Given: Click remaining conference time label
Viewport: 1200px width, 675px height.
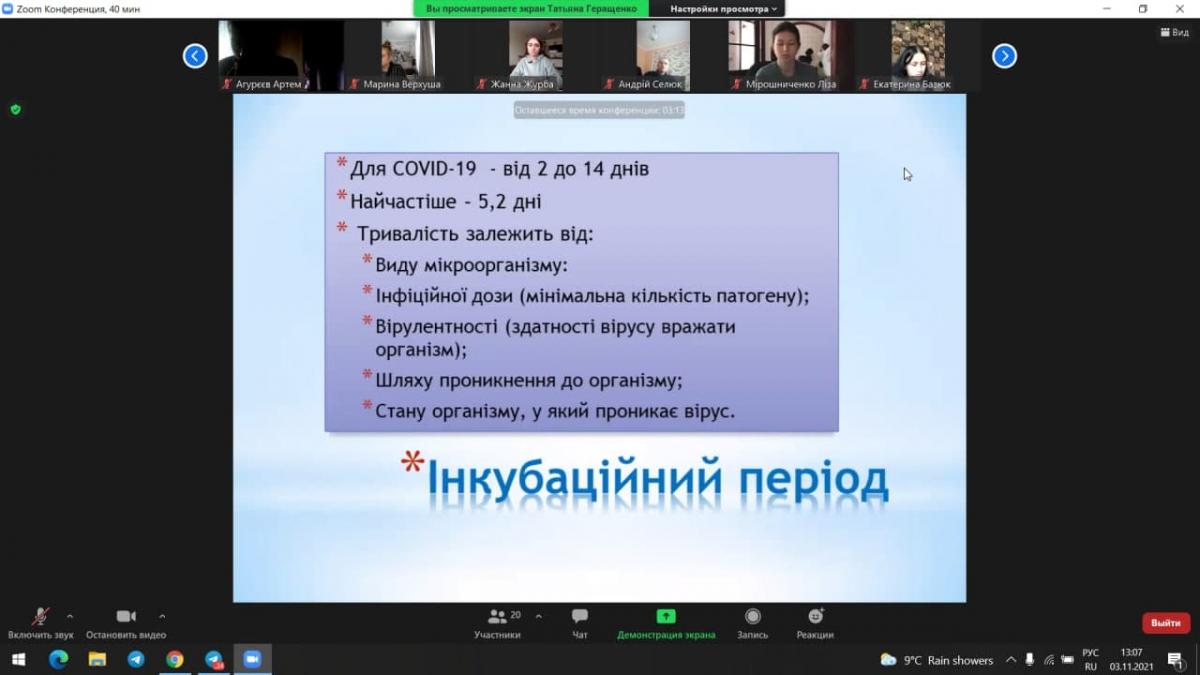Looking at the screenshot, I should [599, 110].
